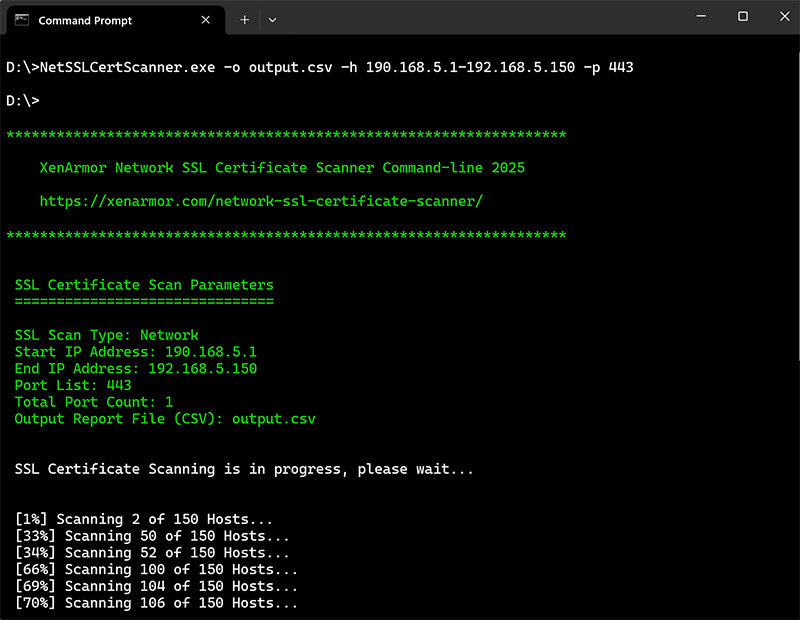This screenshot has width=800, height=620.
Task: Select the Command Prompt tab
Action: [115, 20]
